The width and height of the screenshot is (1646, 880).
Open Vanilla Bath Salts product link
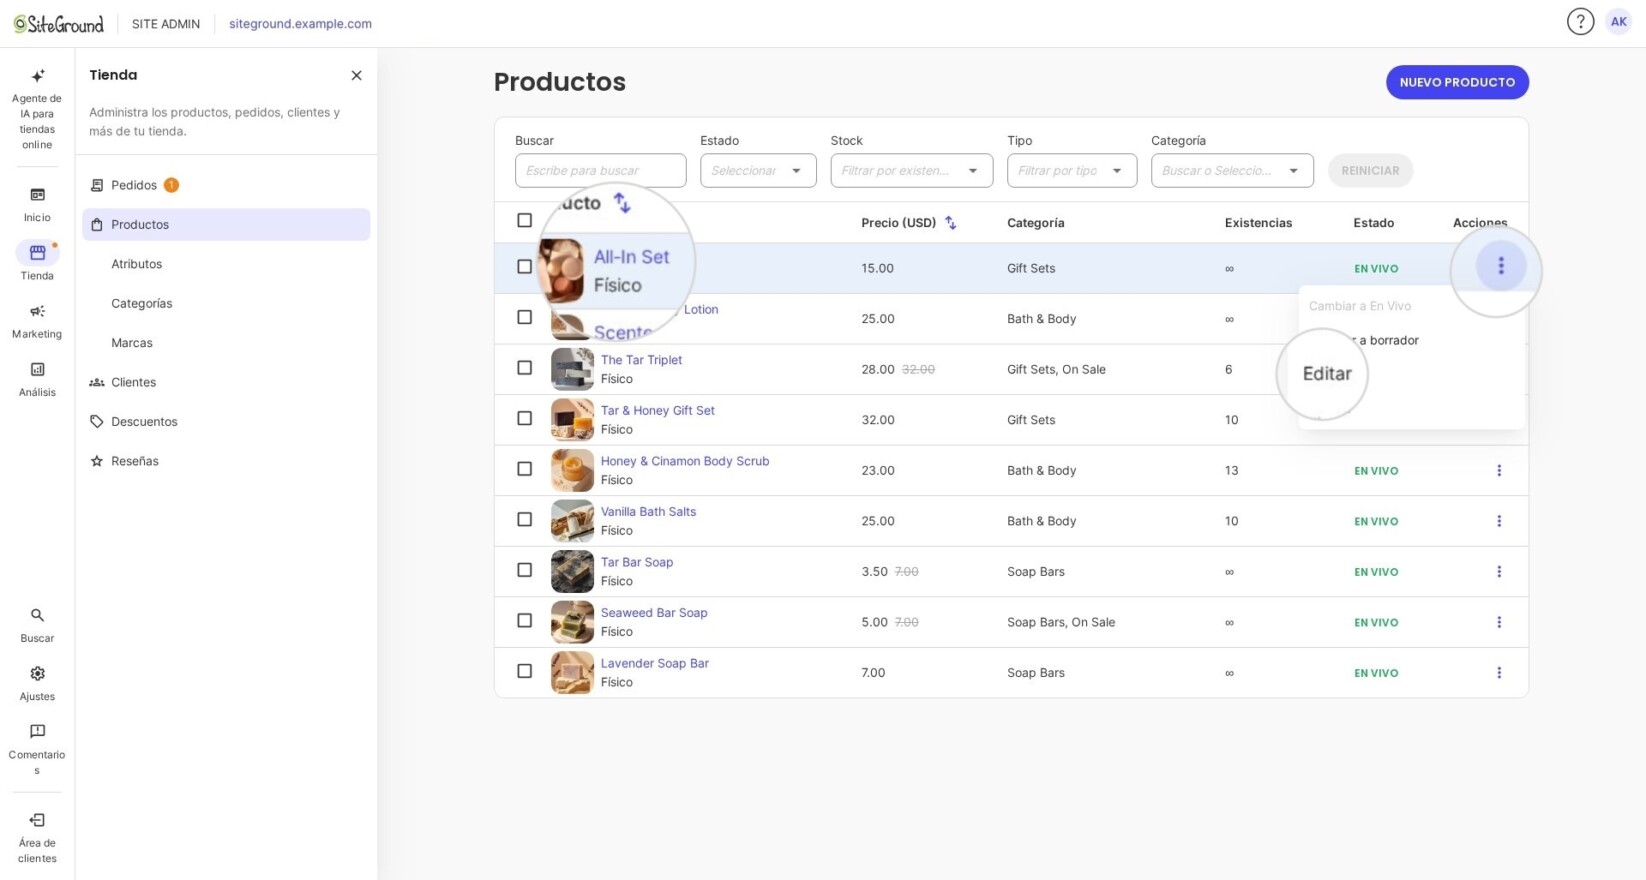click(x=648, y=511)
